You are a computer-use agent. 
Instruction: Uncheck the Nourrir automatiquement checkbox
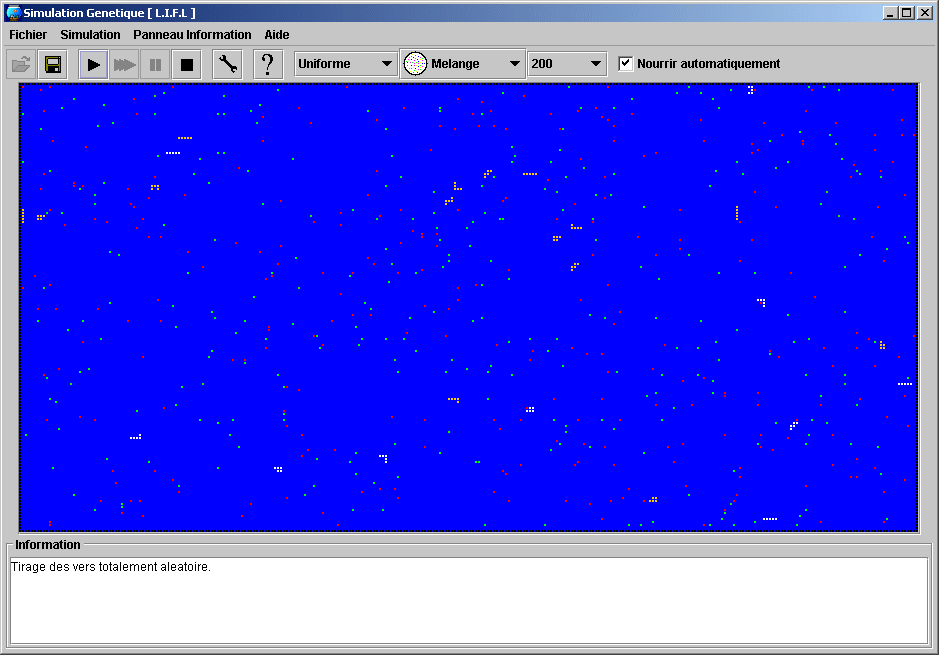point(626,64)
